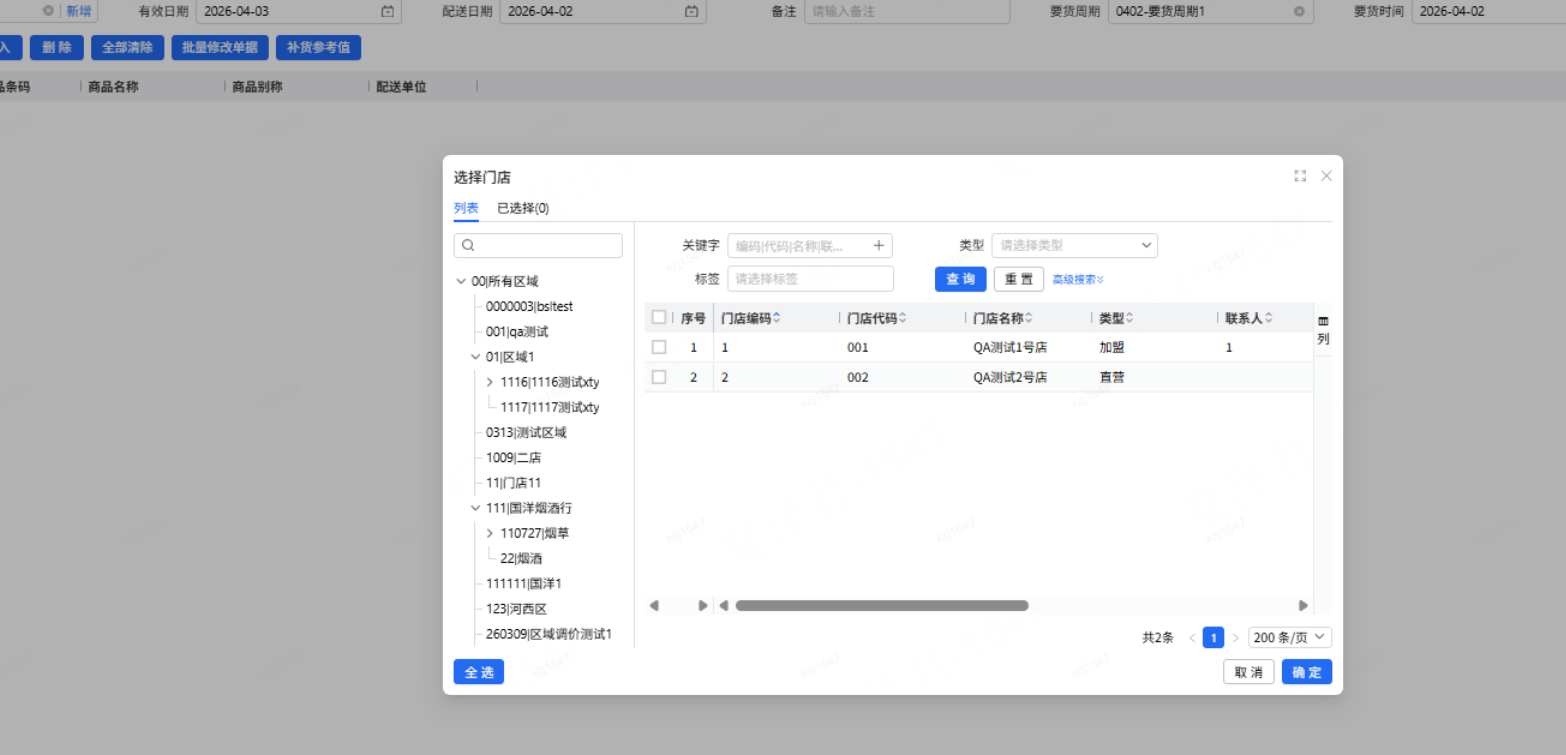Click the fullscreen icon in dialog header
Image resolution: width=1566 pixels, height=755 pixels.
click(1300, 176)
